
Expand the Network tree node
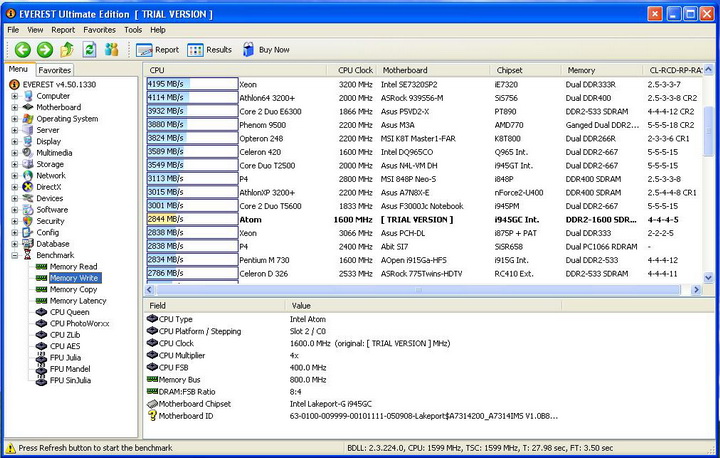point(15,175)
